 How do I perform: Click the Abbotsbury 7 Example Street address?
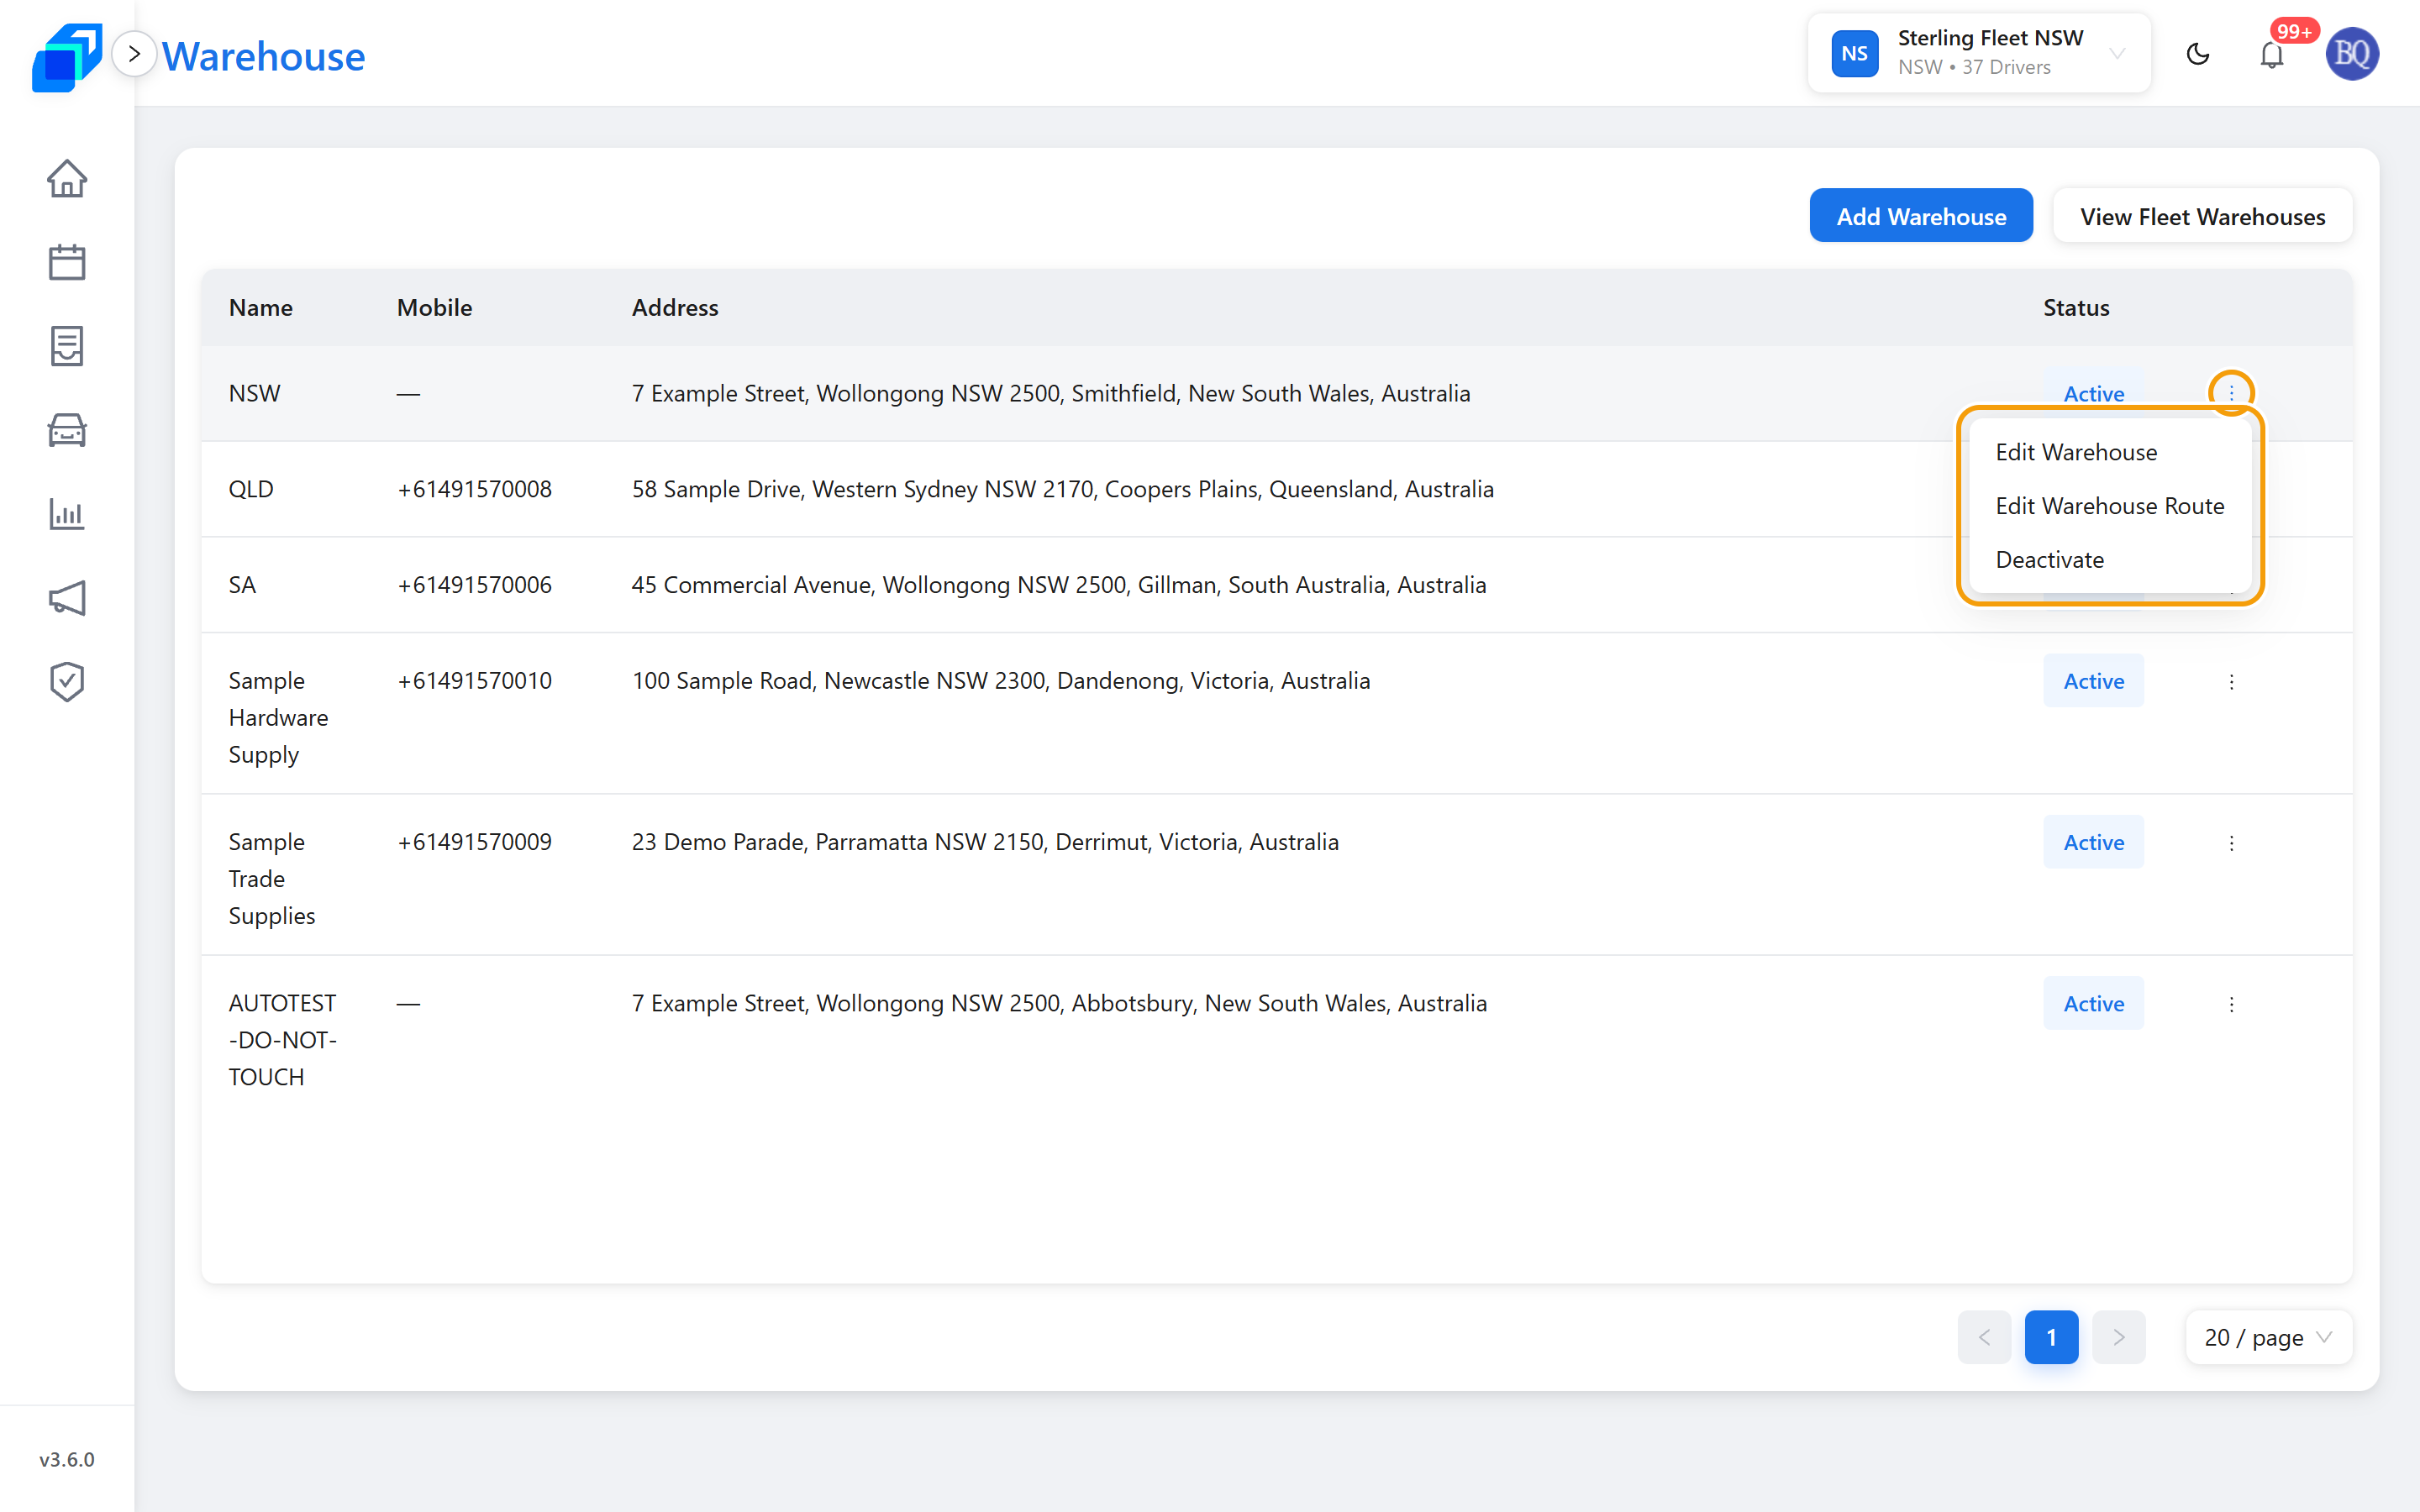point(1059,1003)
